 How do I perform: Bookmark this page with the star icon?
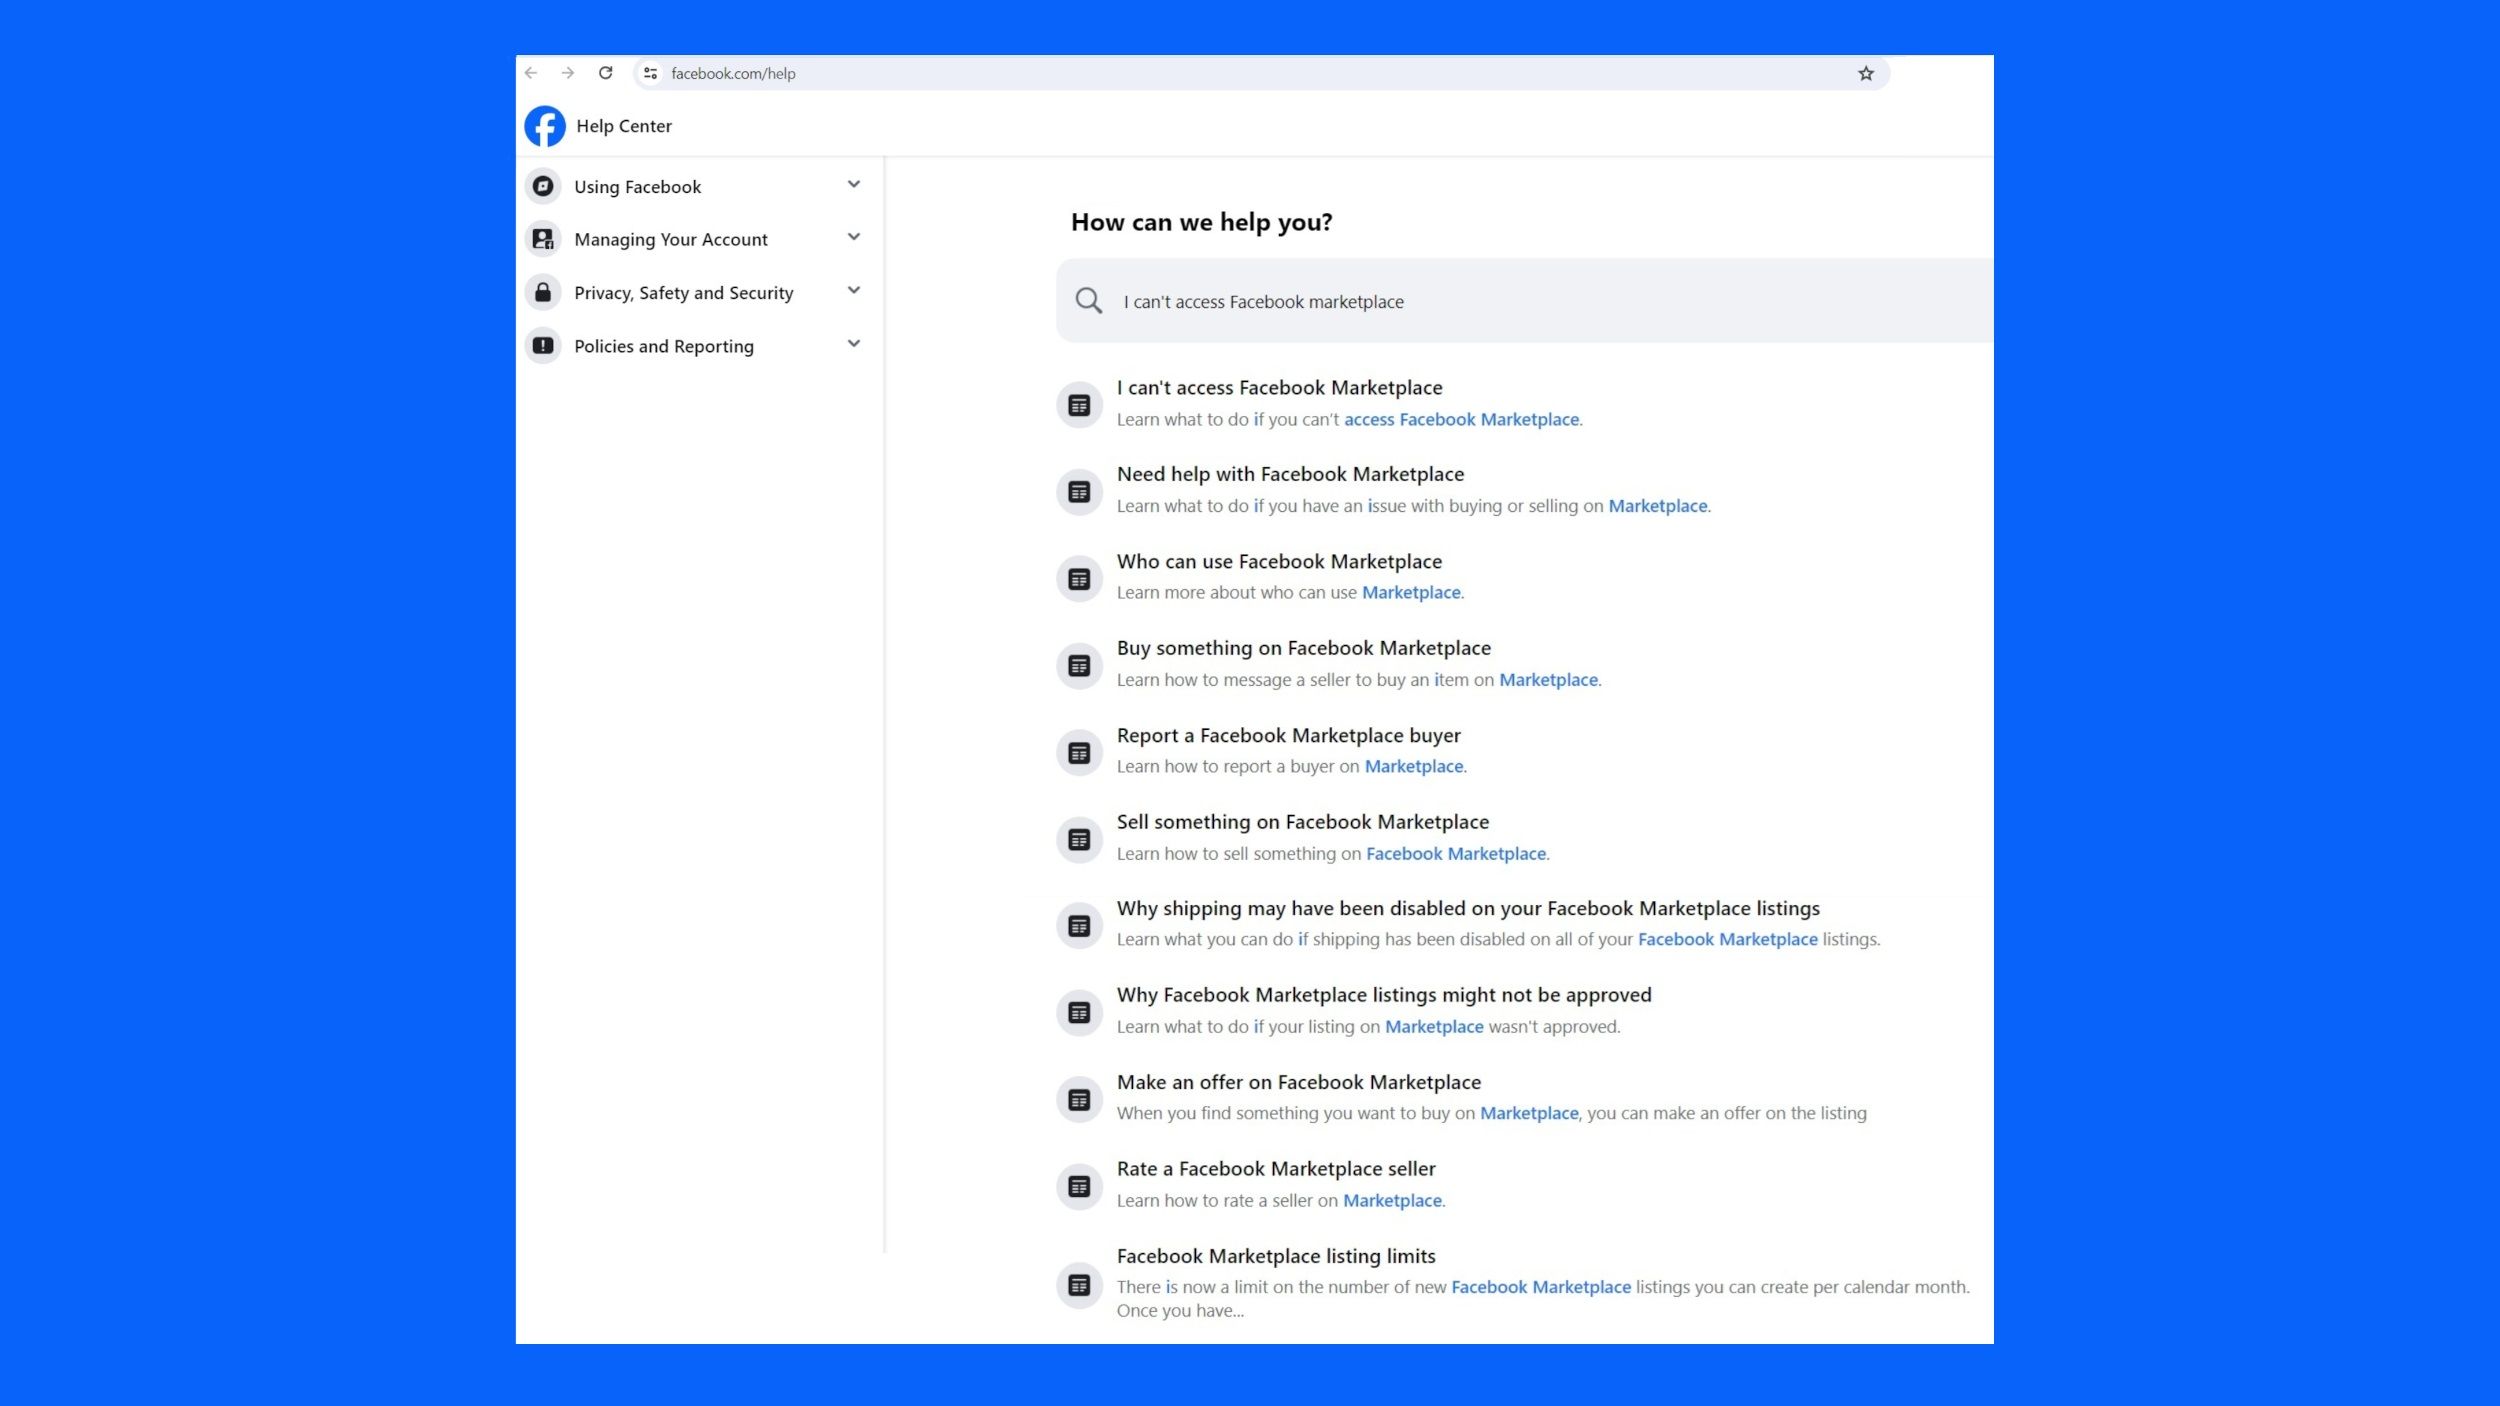coord(1866,73)
